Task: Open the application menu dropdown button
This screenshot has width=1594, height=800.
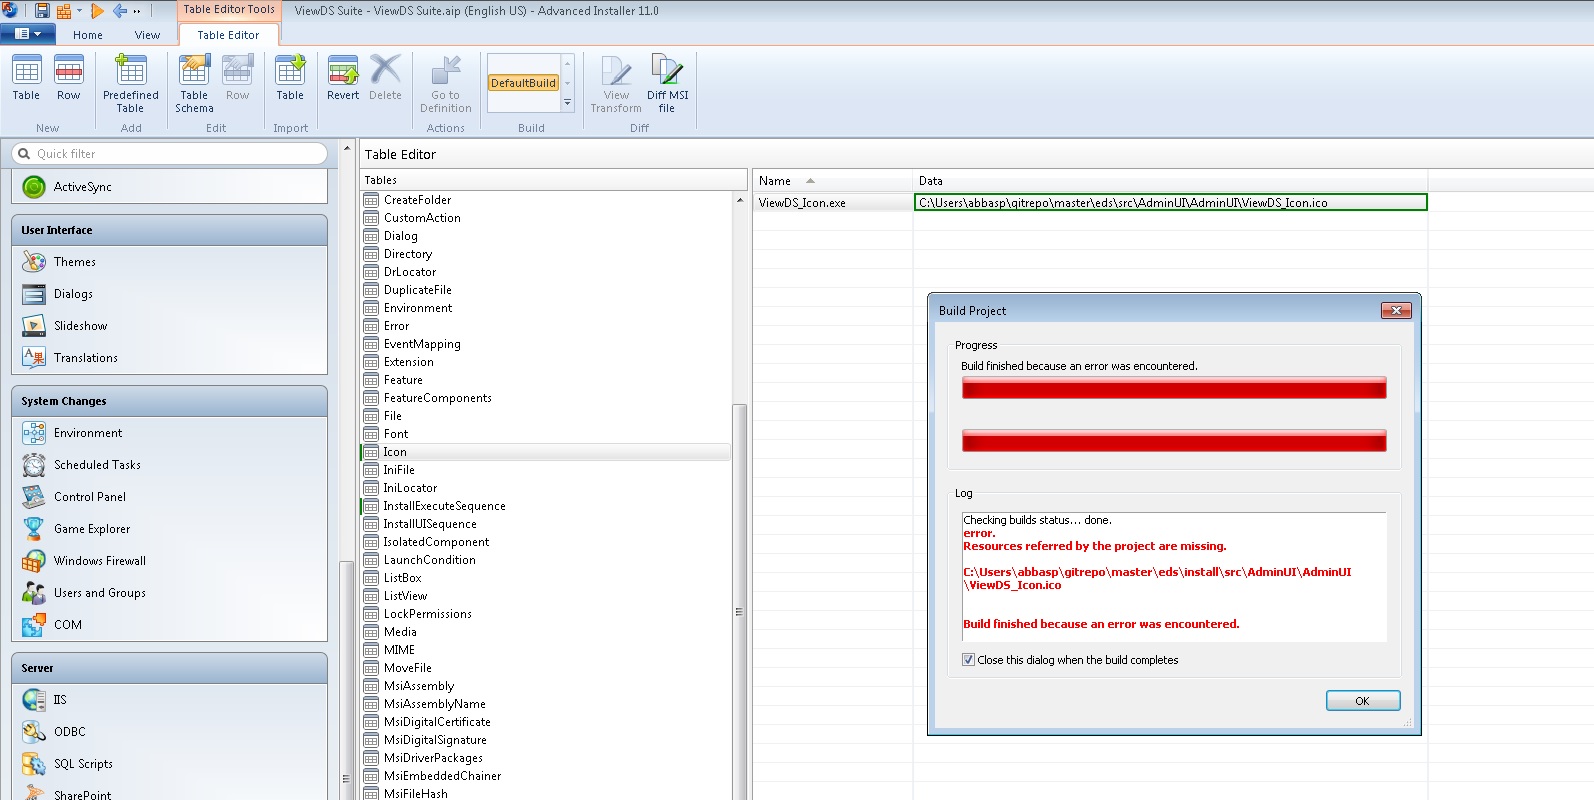Action: (x=28, y=34)
